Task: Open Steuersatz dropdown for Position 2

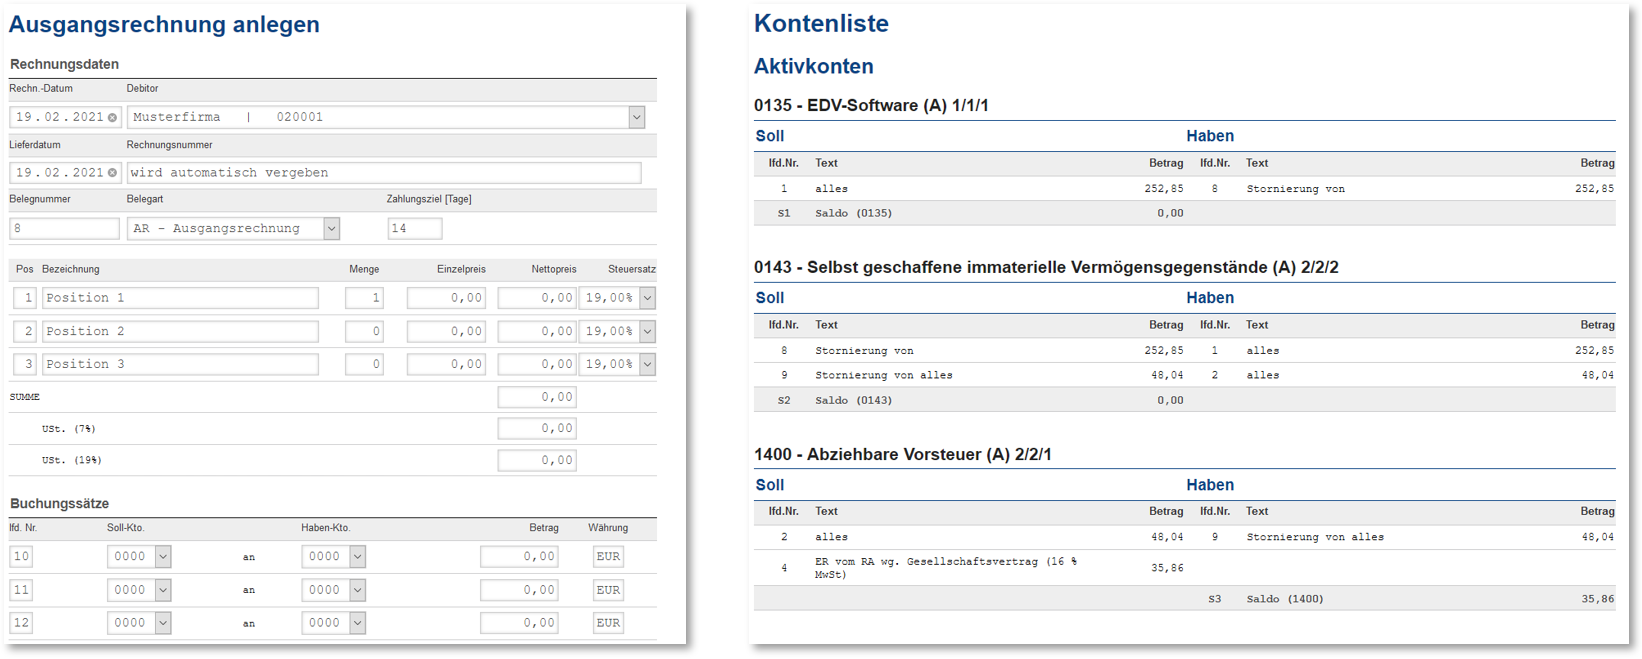Action: click(x=648, y=331)
